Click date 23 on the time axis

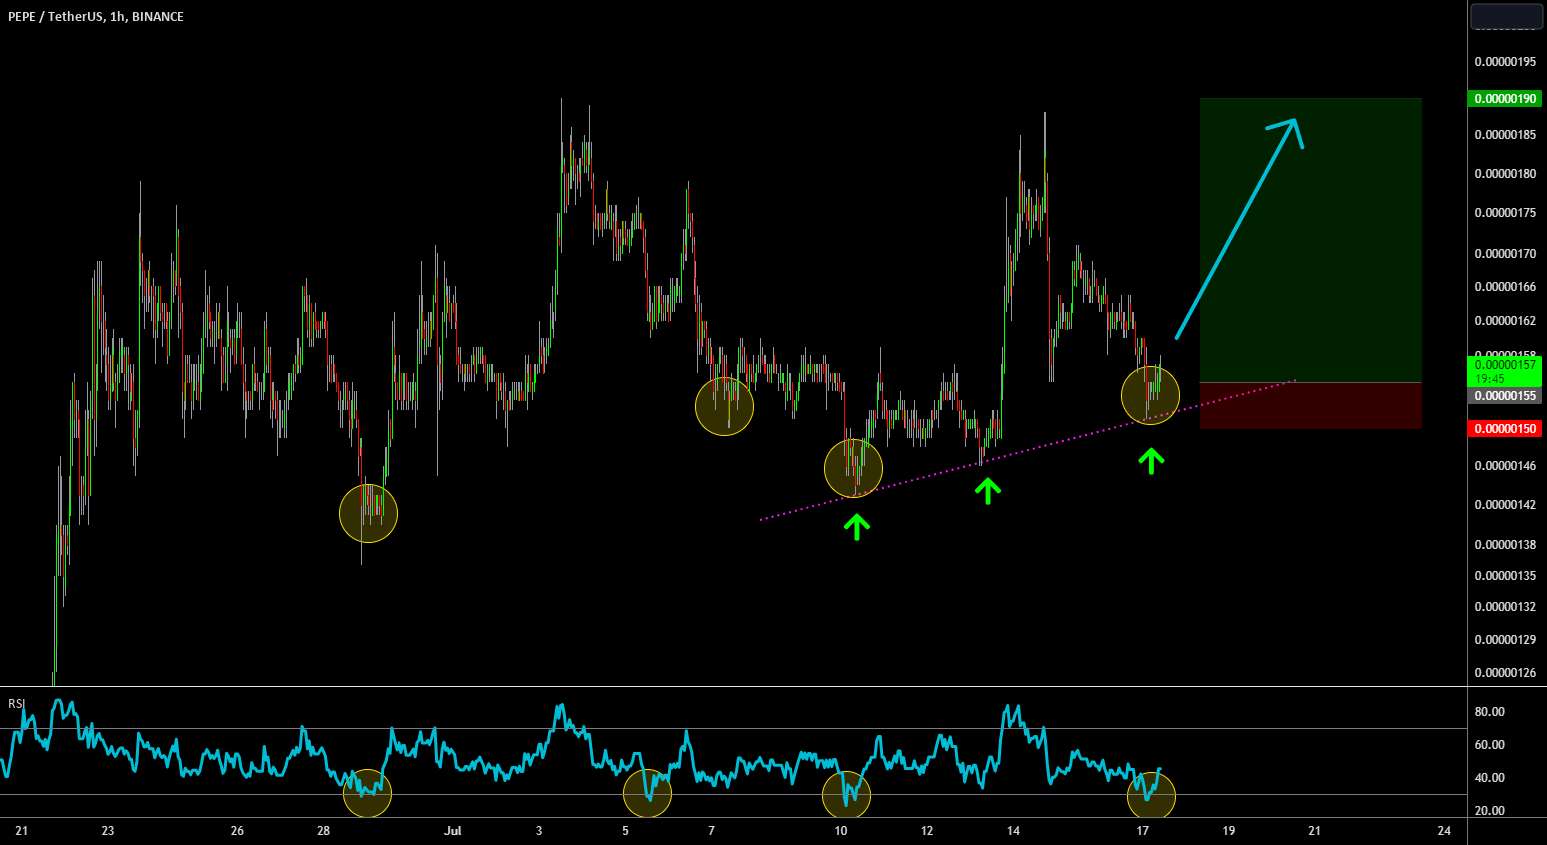(108, 831)
